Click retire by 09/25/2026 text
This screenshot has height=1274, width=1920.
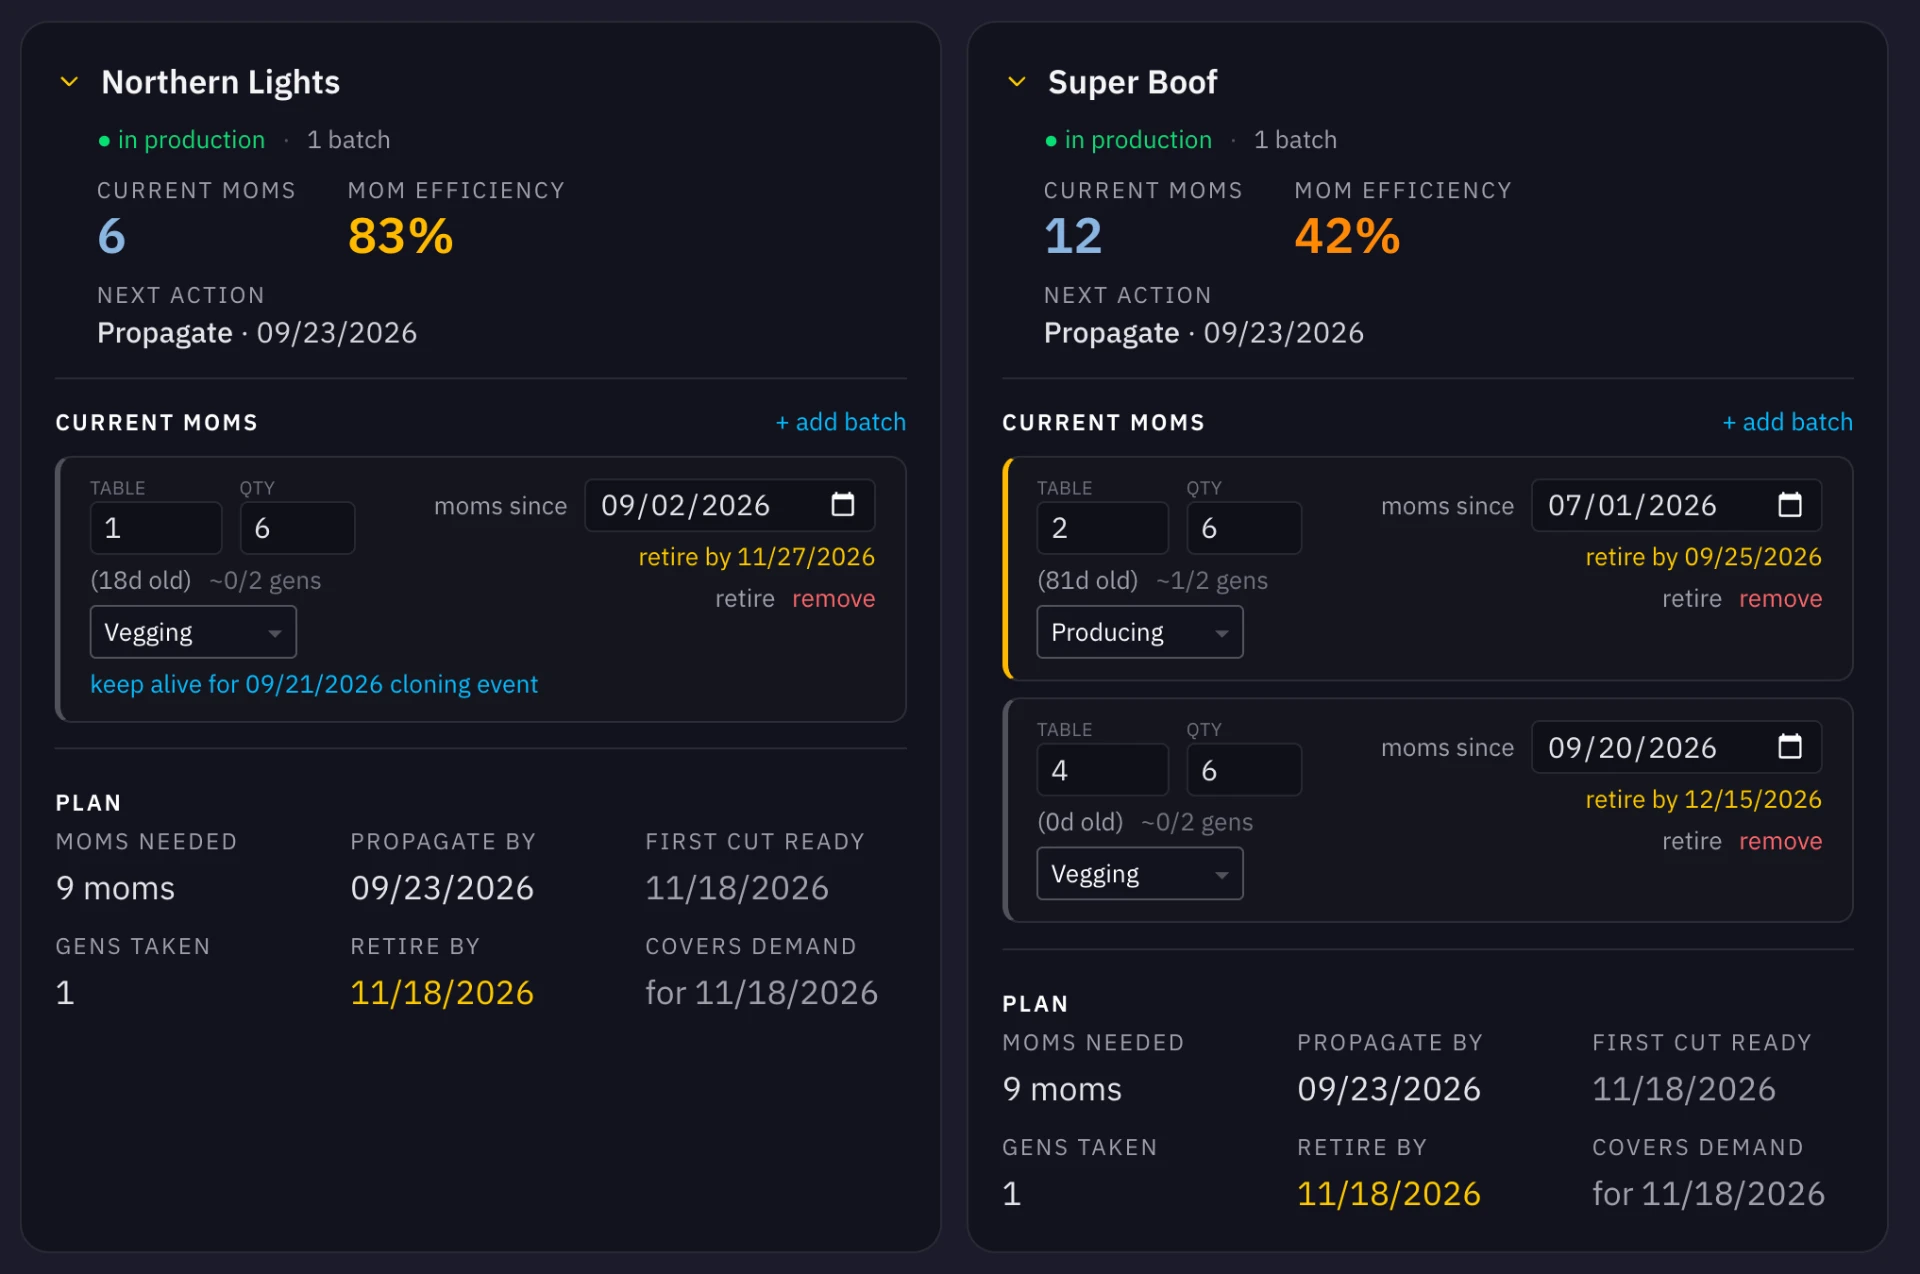pos(1704,557)
